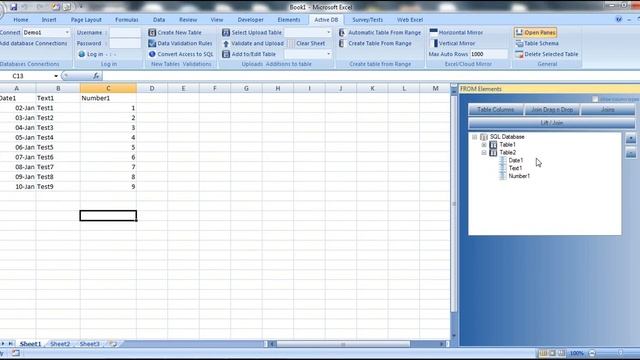The image size is (640, 360).
Task: Click the cell containing 07-Jan
Action: 18,157
